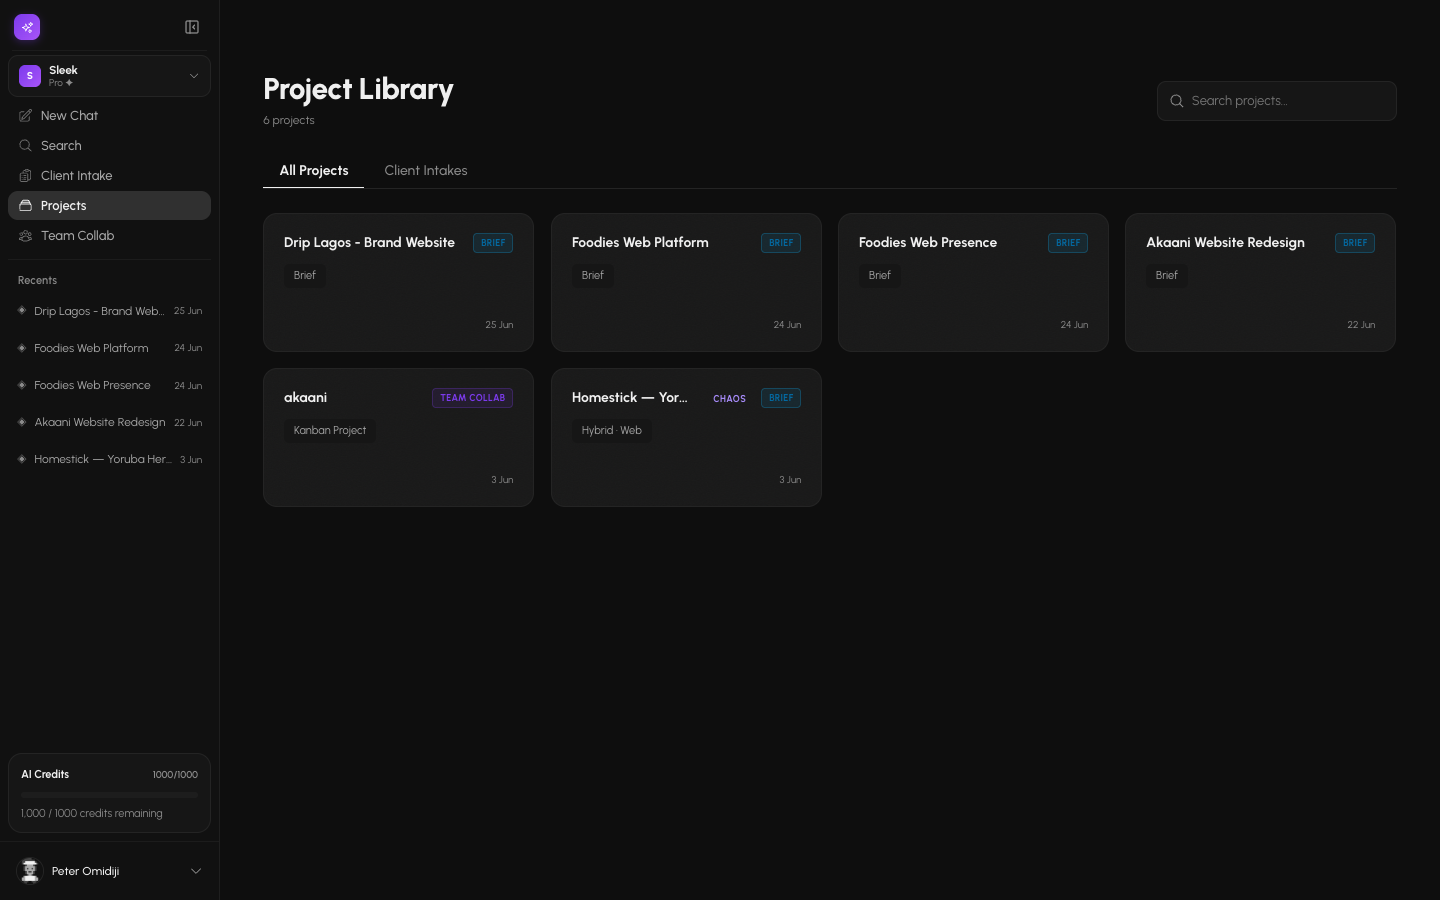Click Peter Omidiji's profile avatar

tap(30, 871)
